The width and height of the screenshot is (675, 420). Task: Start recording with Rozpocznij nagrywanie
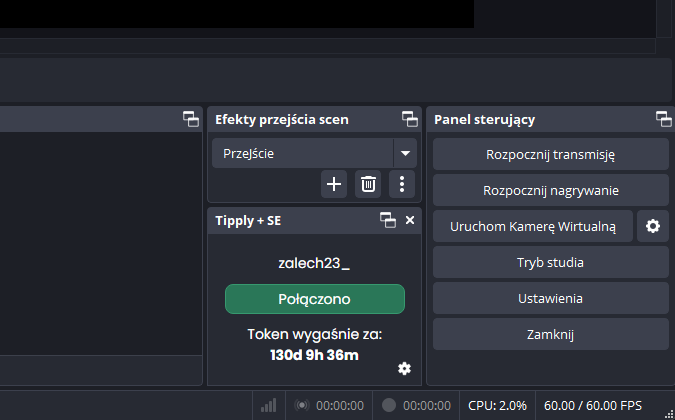click(551, 190)
